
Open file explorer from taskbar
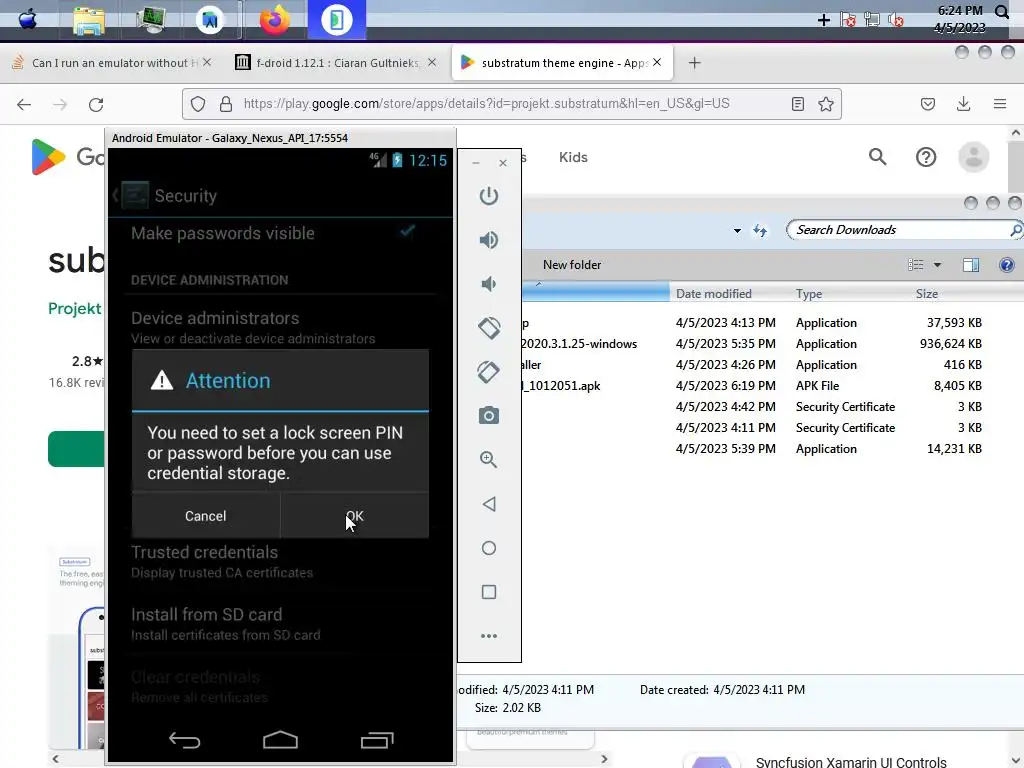(89, 20)
